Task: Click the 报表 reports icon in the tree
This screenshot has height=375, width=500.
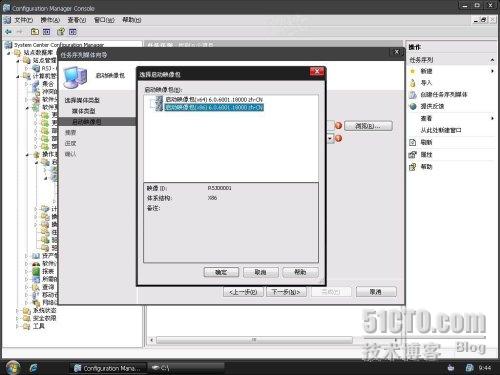Action: coord(36,271)
